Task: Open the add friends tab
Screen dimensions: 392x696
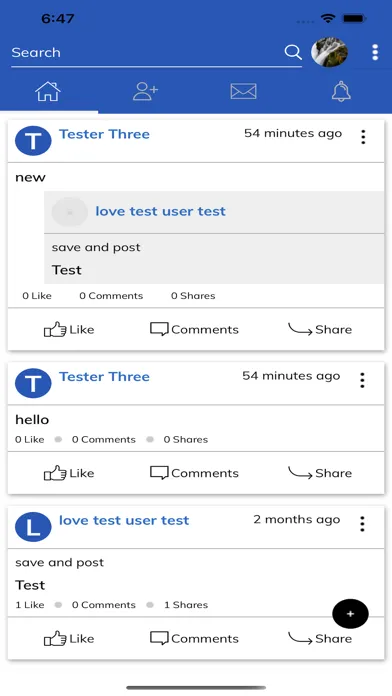Action: coord(145,91)
